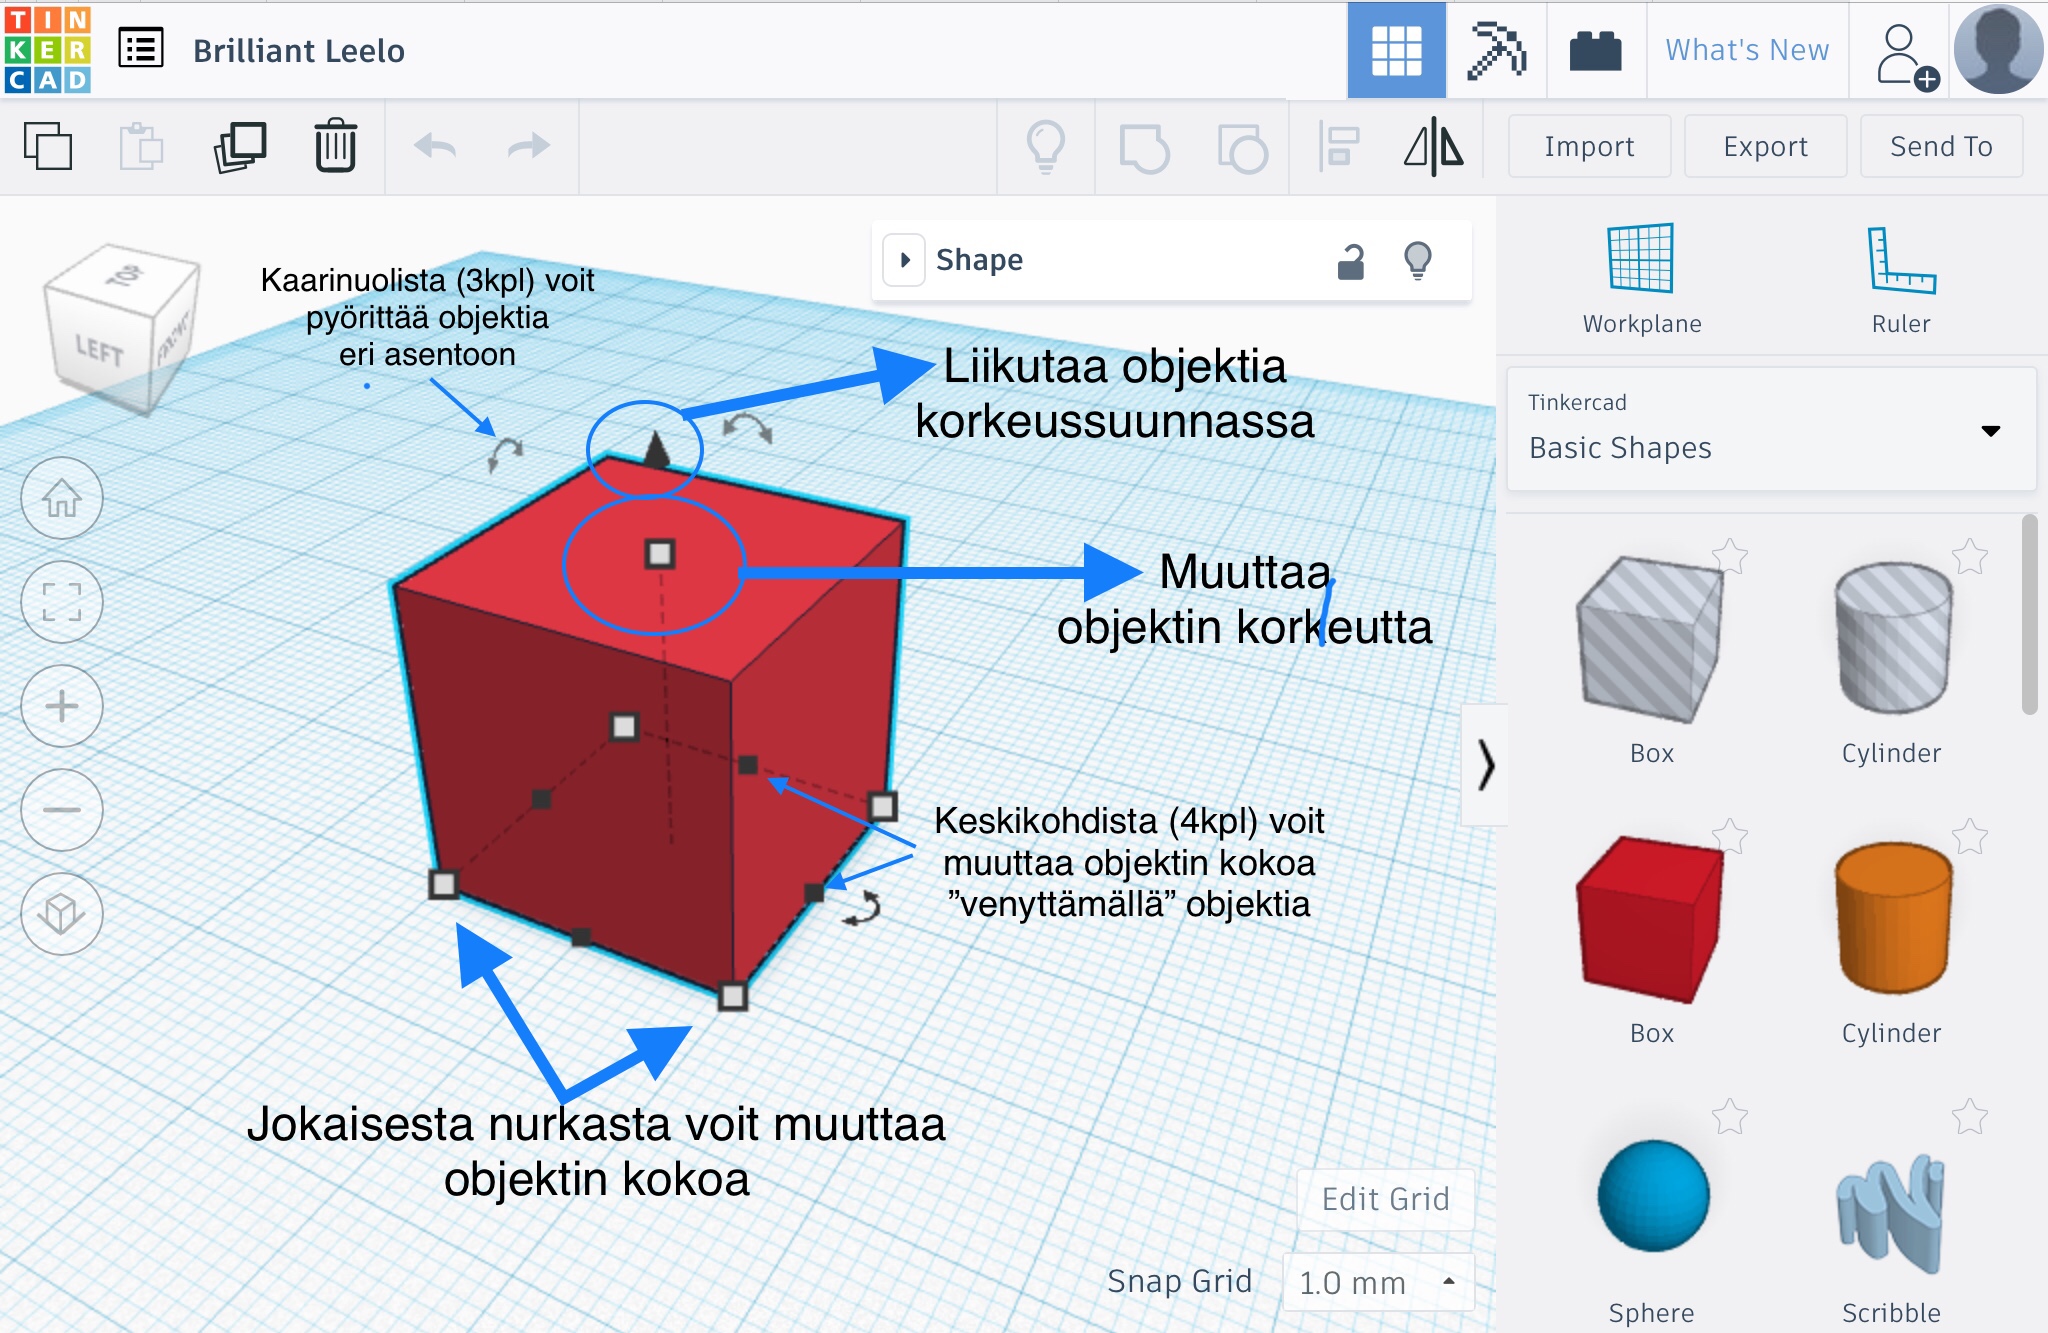Click the Edit Grid button
The height and width of the screenshot is (1333, 2048).
point(1385,1199)
